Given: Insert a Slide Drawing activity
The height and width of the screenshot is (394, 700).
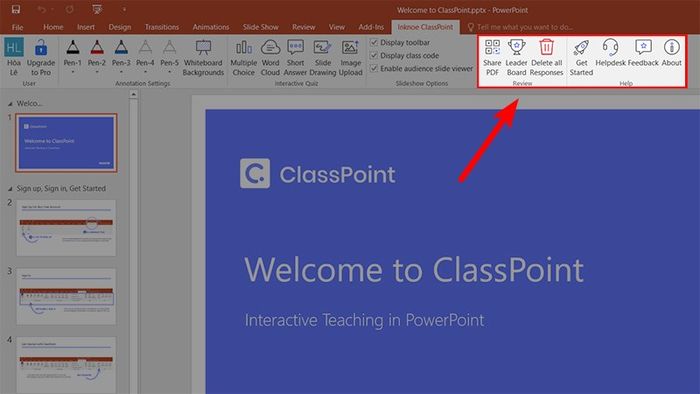Looking at the screenshot, I should pos(322,57).
